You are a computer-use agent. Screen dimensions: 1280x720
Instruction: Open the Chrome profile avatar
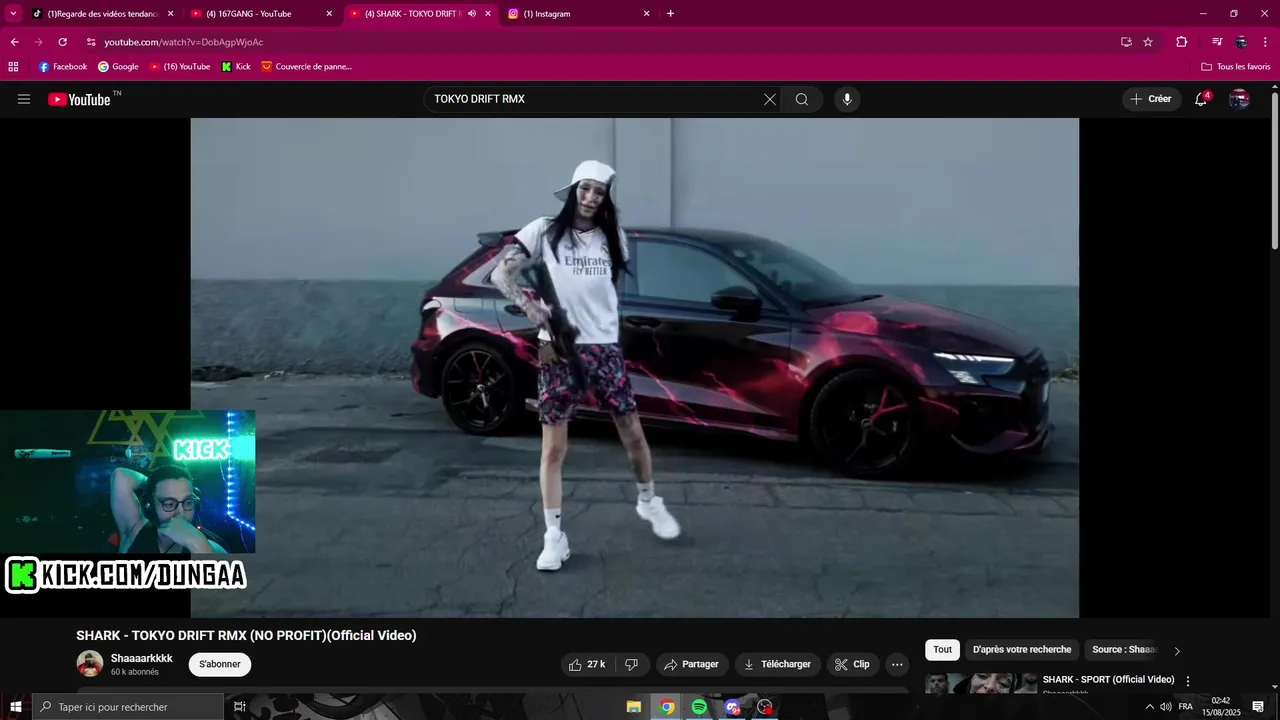1241,42
